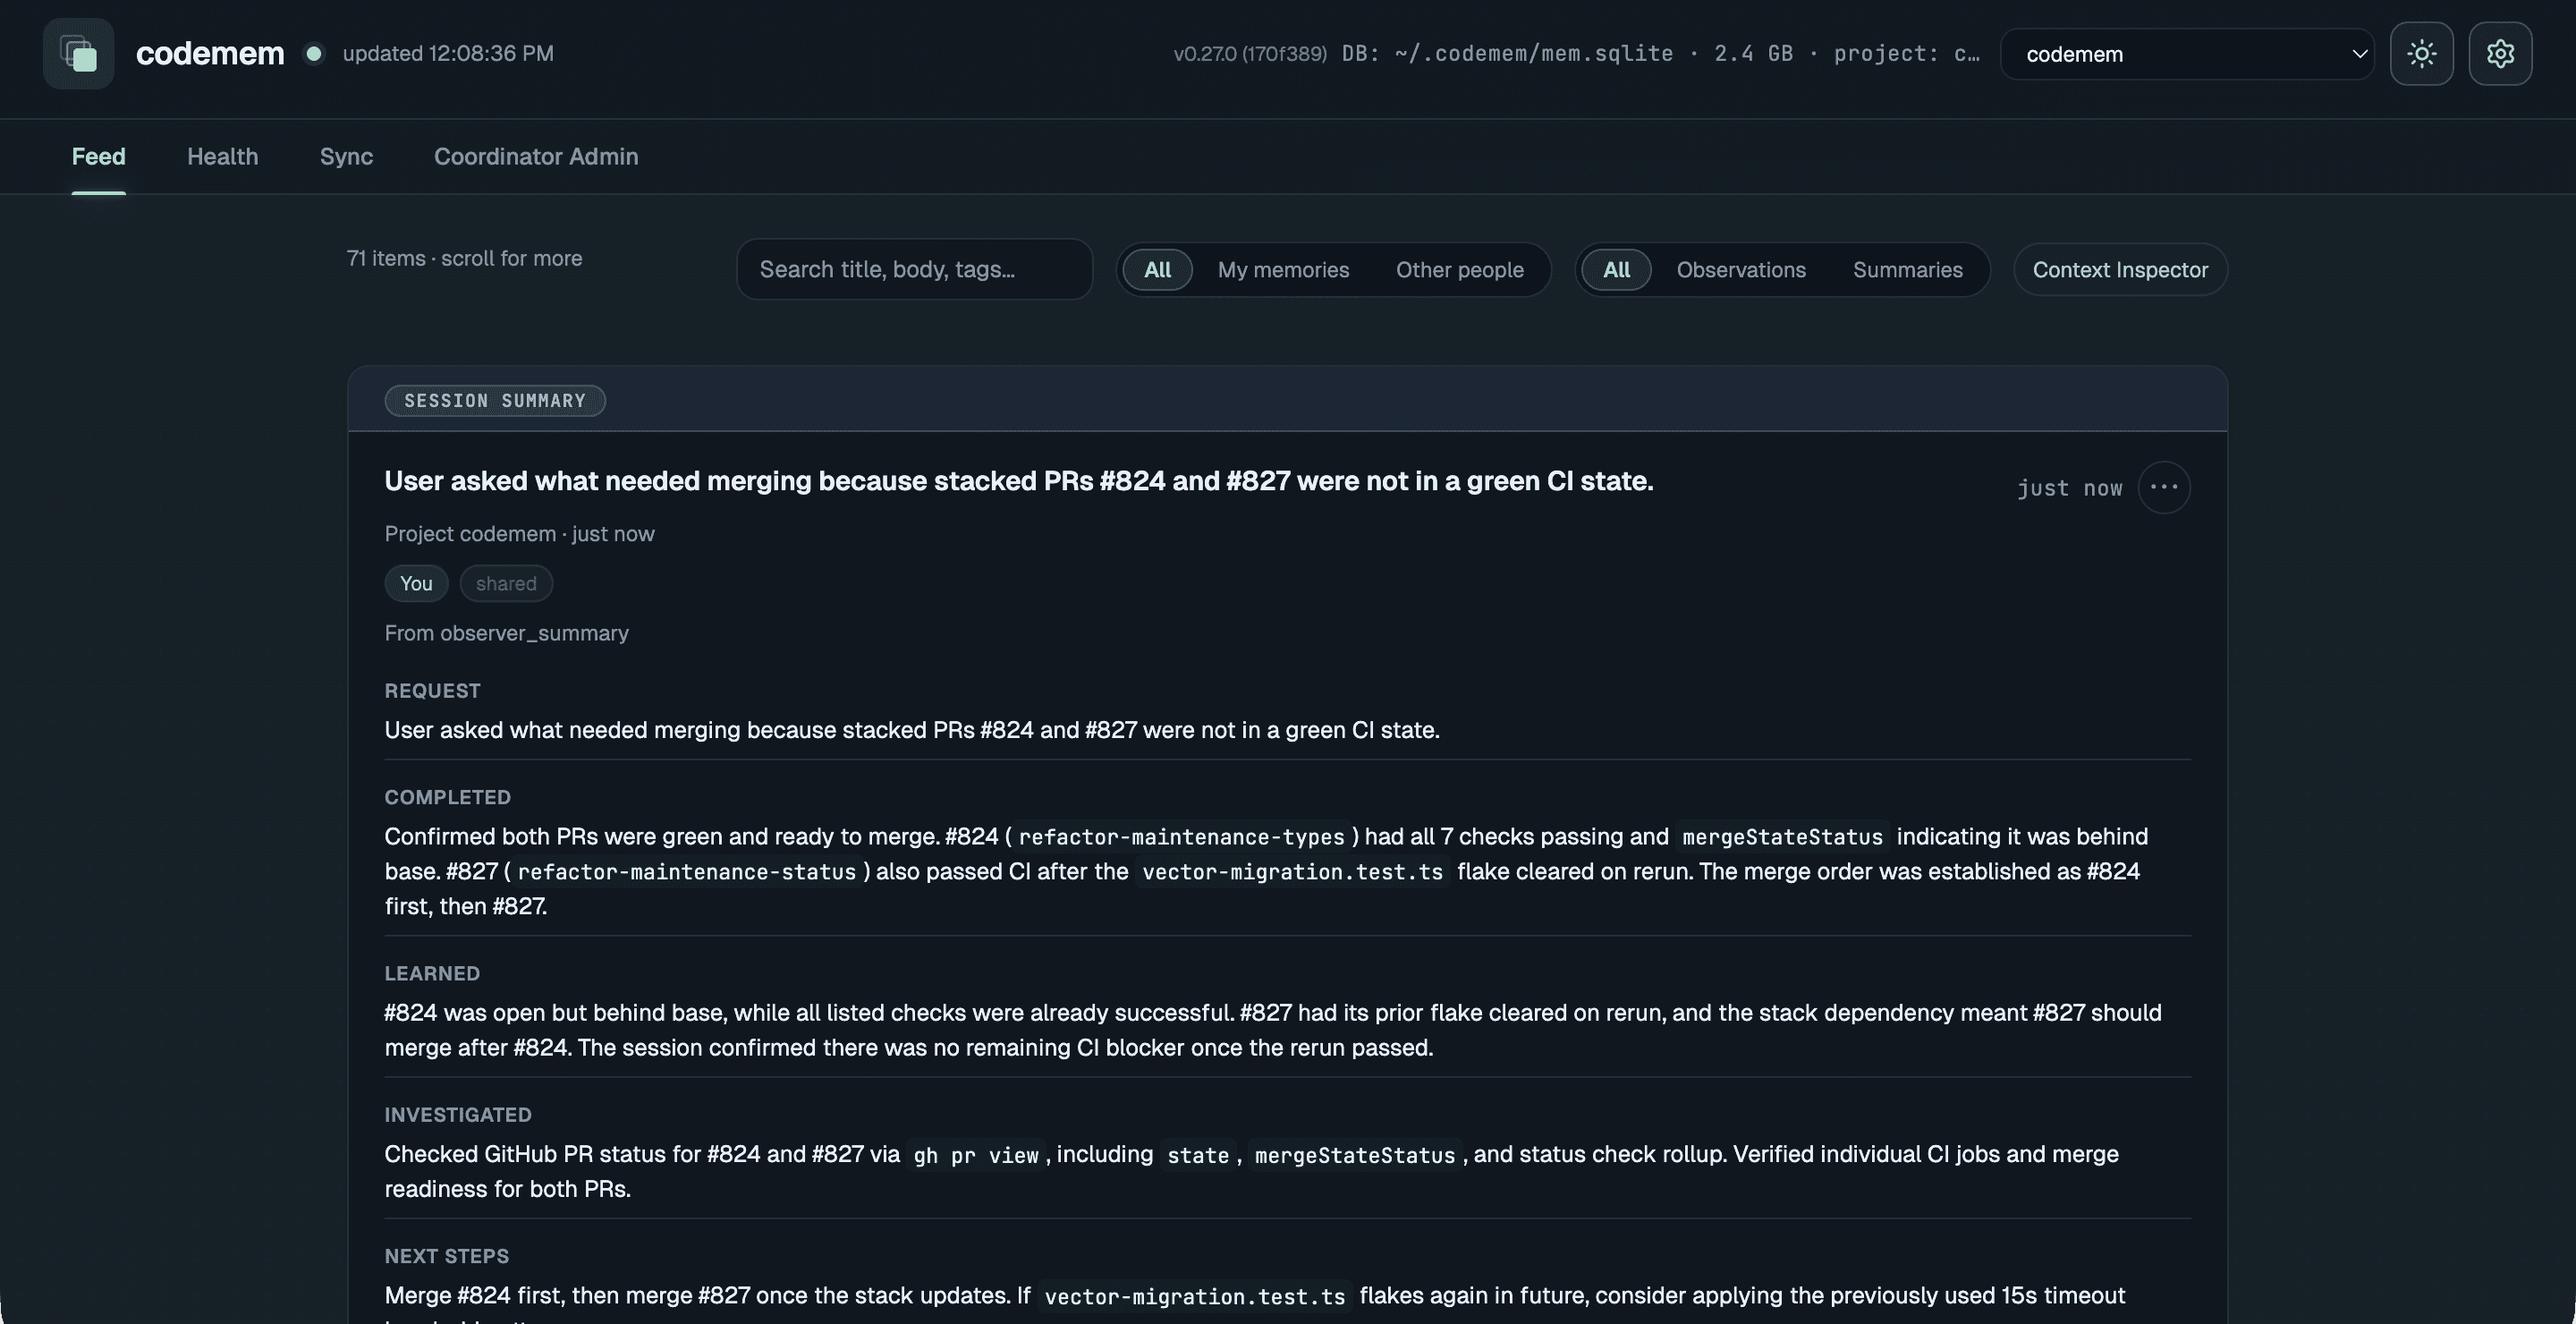Open the Coordinator Admin tab
Screen dimensions: 2576x1324
point(536,156)
